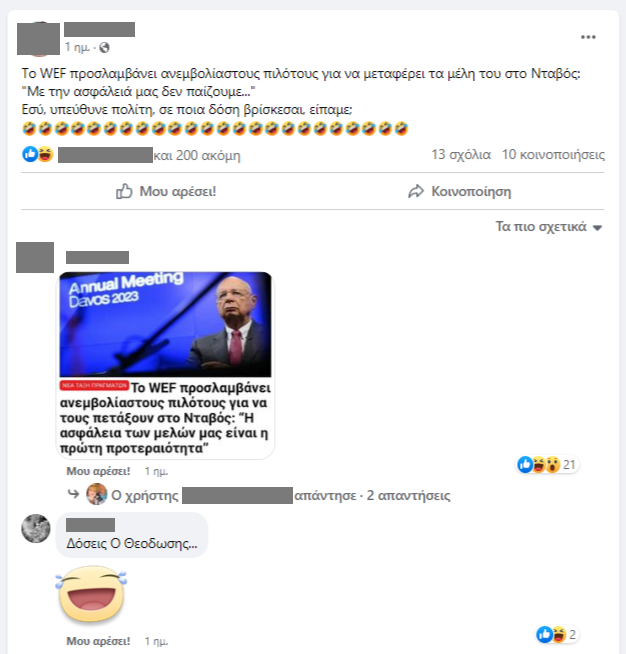Screen dimensions: 626x654
Task: Click the laughing emoji sticker
Action: [91, 594]
